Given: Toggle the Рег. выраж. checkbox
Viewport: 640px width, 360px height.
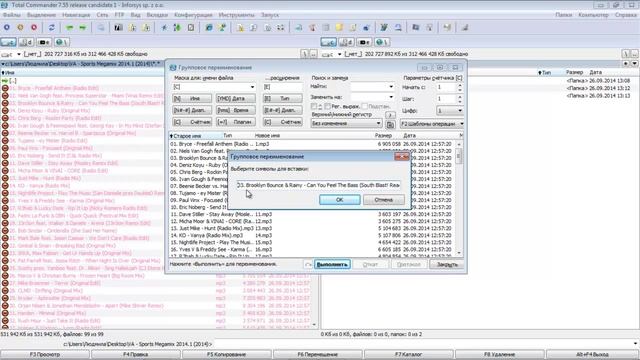Looking at the screenshot, I should [327, 106].
